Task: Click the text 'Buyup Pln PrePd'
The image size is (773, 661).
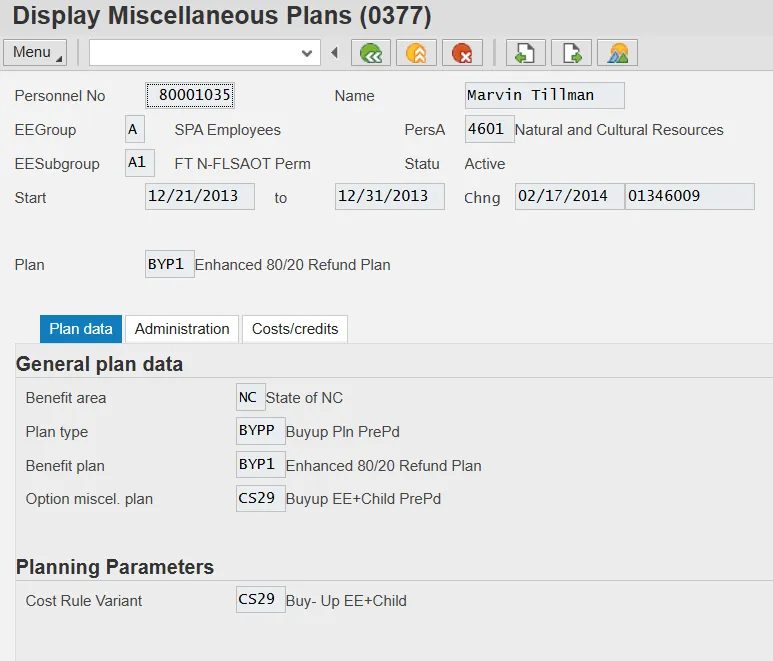Action: (x=343, y=432)
